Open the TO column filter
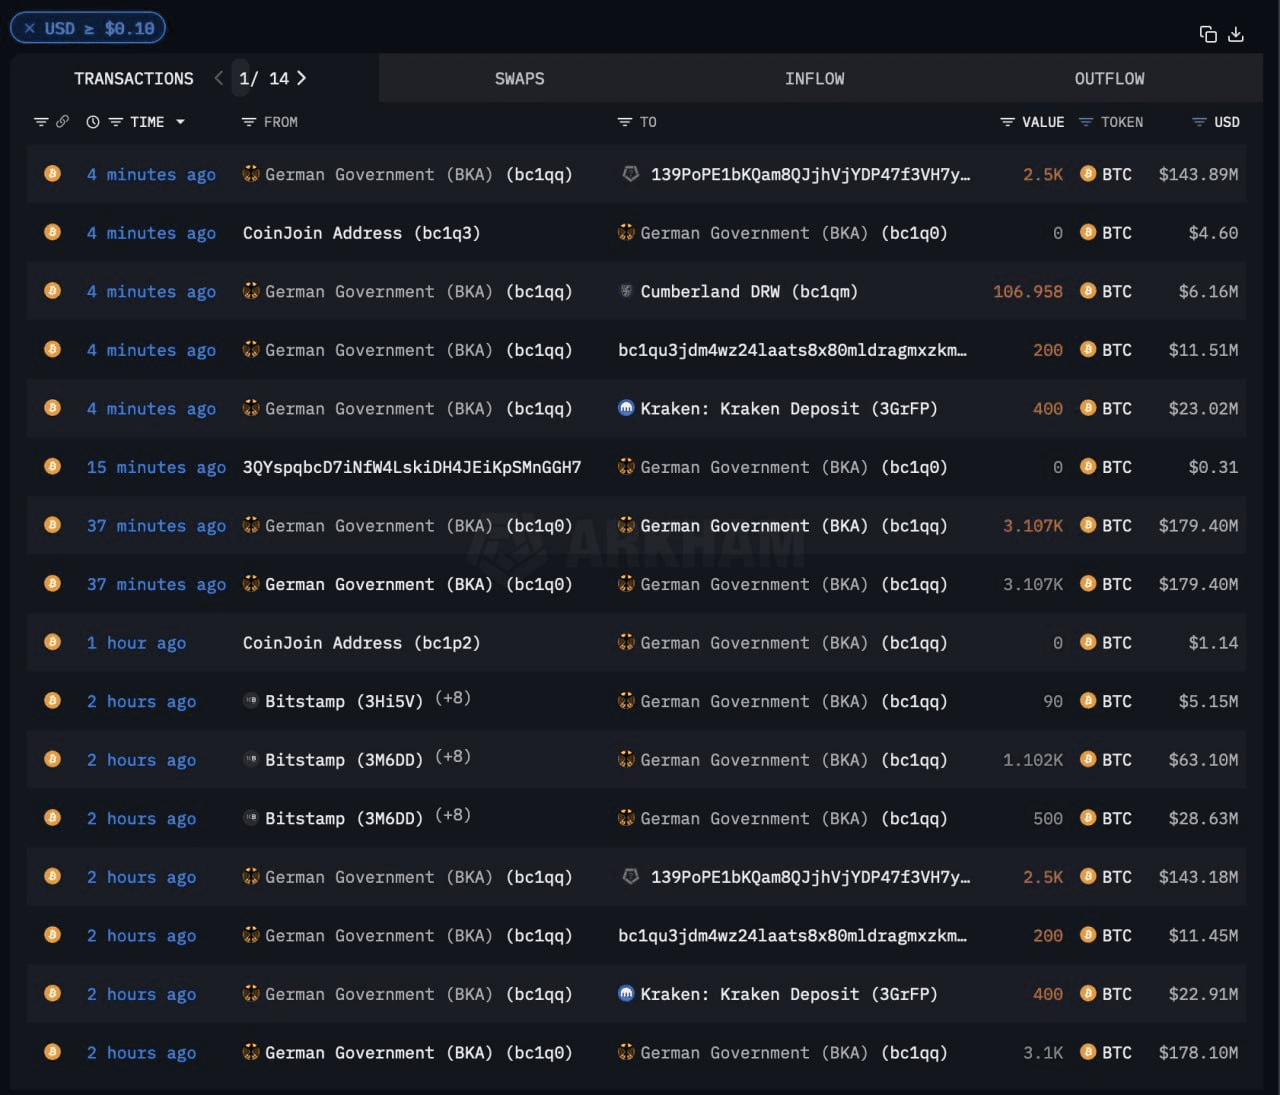Viewport: 1280px width, 1095px height. point(625,122)
